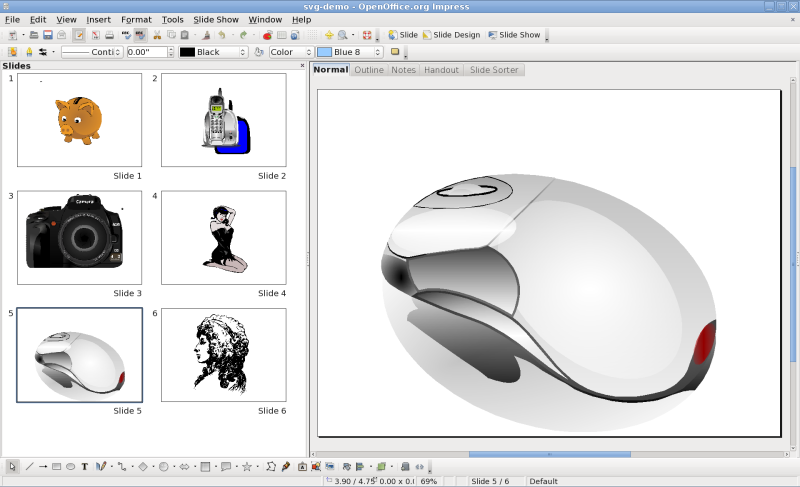The height and width of the screenshot is (487, 800).
Task: Click the Cut scissors icon
Action: tap(158, 35)
